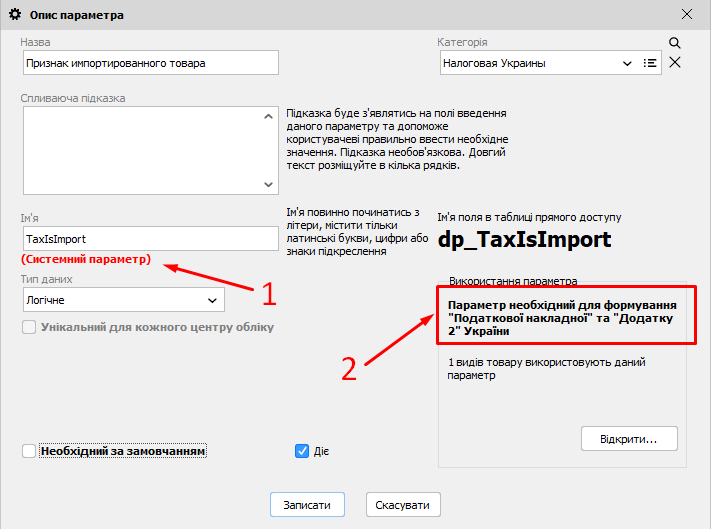The image size is (711, 529).
Task: Clear the category with the X icon
Action: coord(675,63)
